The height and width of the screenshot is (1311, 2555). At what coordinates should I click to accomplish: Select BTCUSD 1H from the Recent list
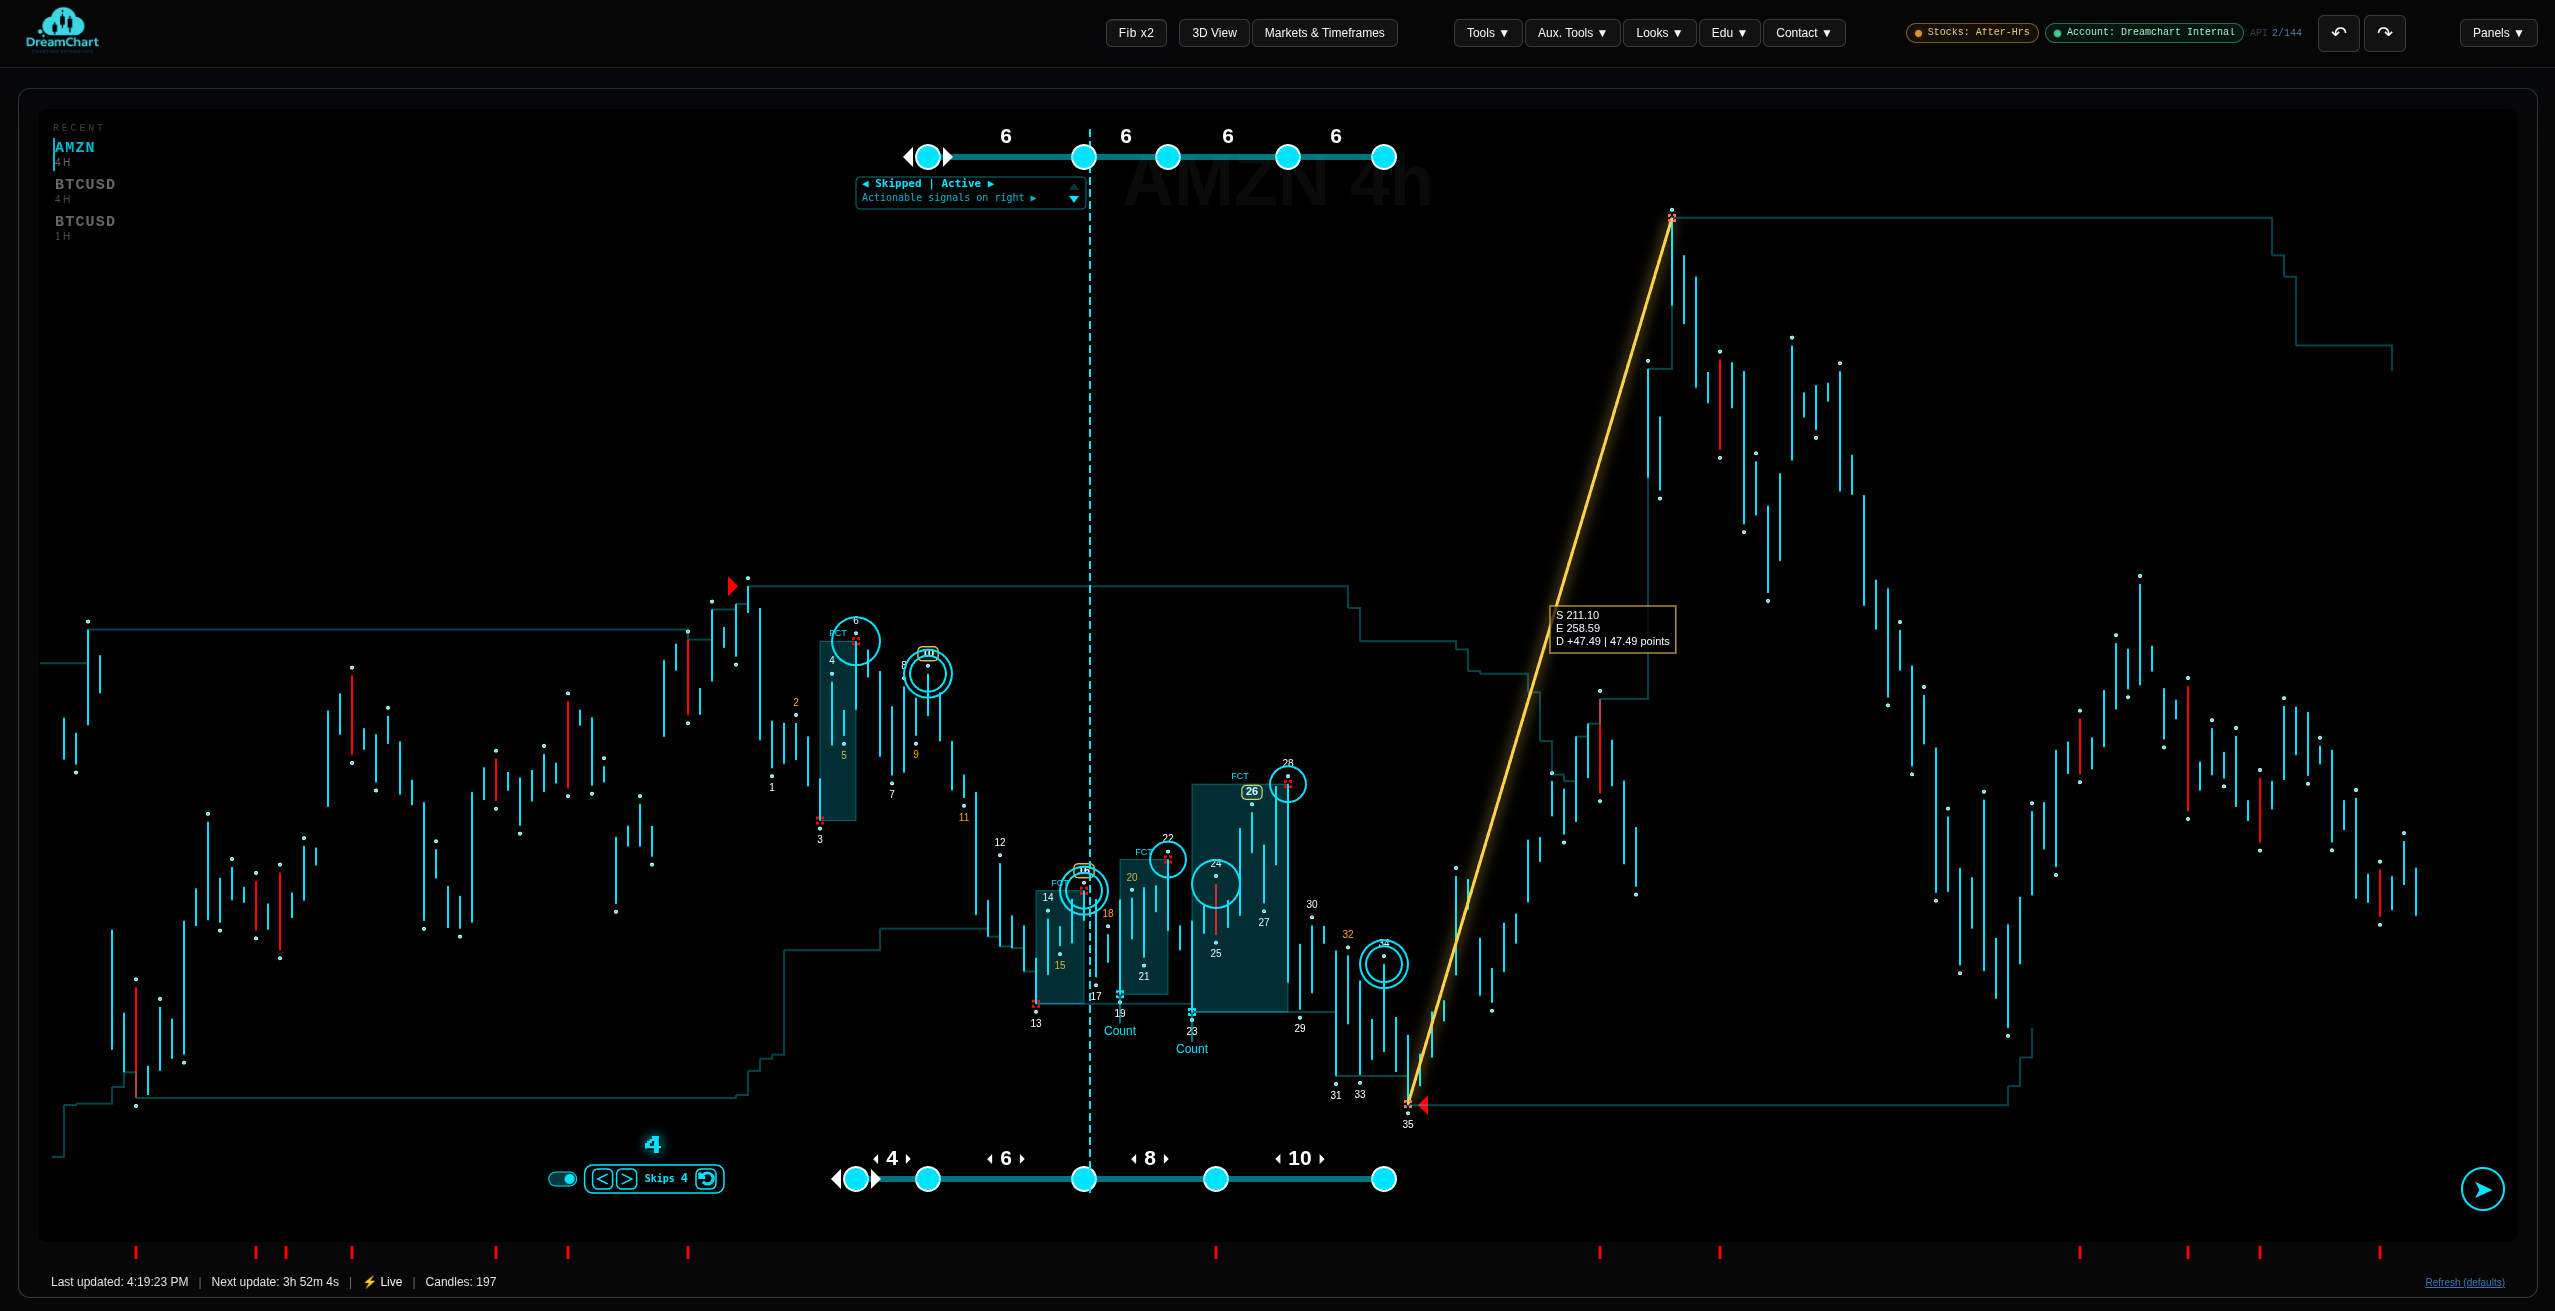[x=85, y=228]
